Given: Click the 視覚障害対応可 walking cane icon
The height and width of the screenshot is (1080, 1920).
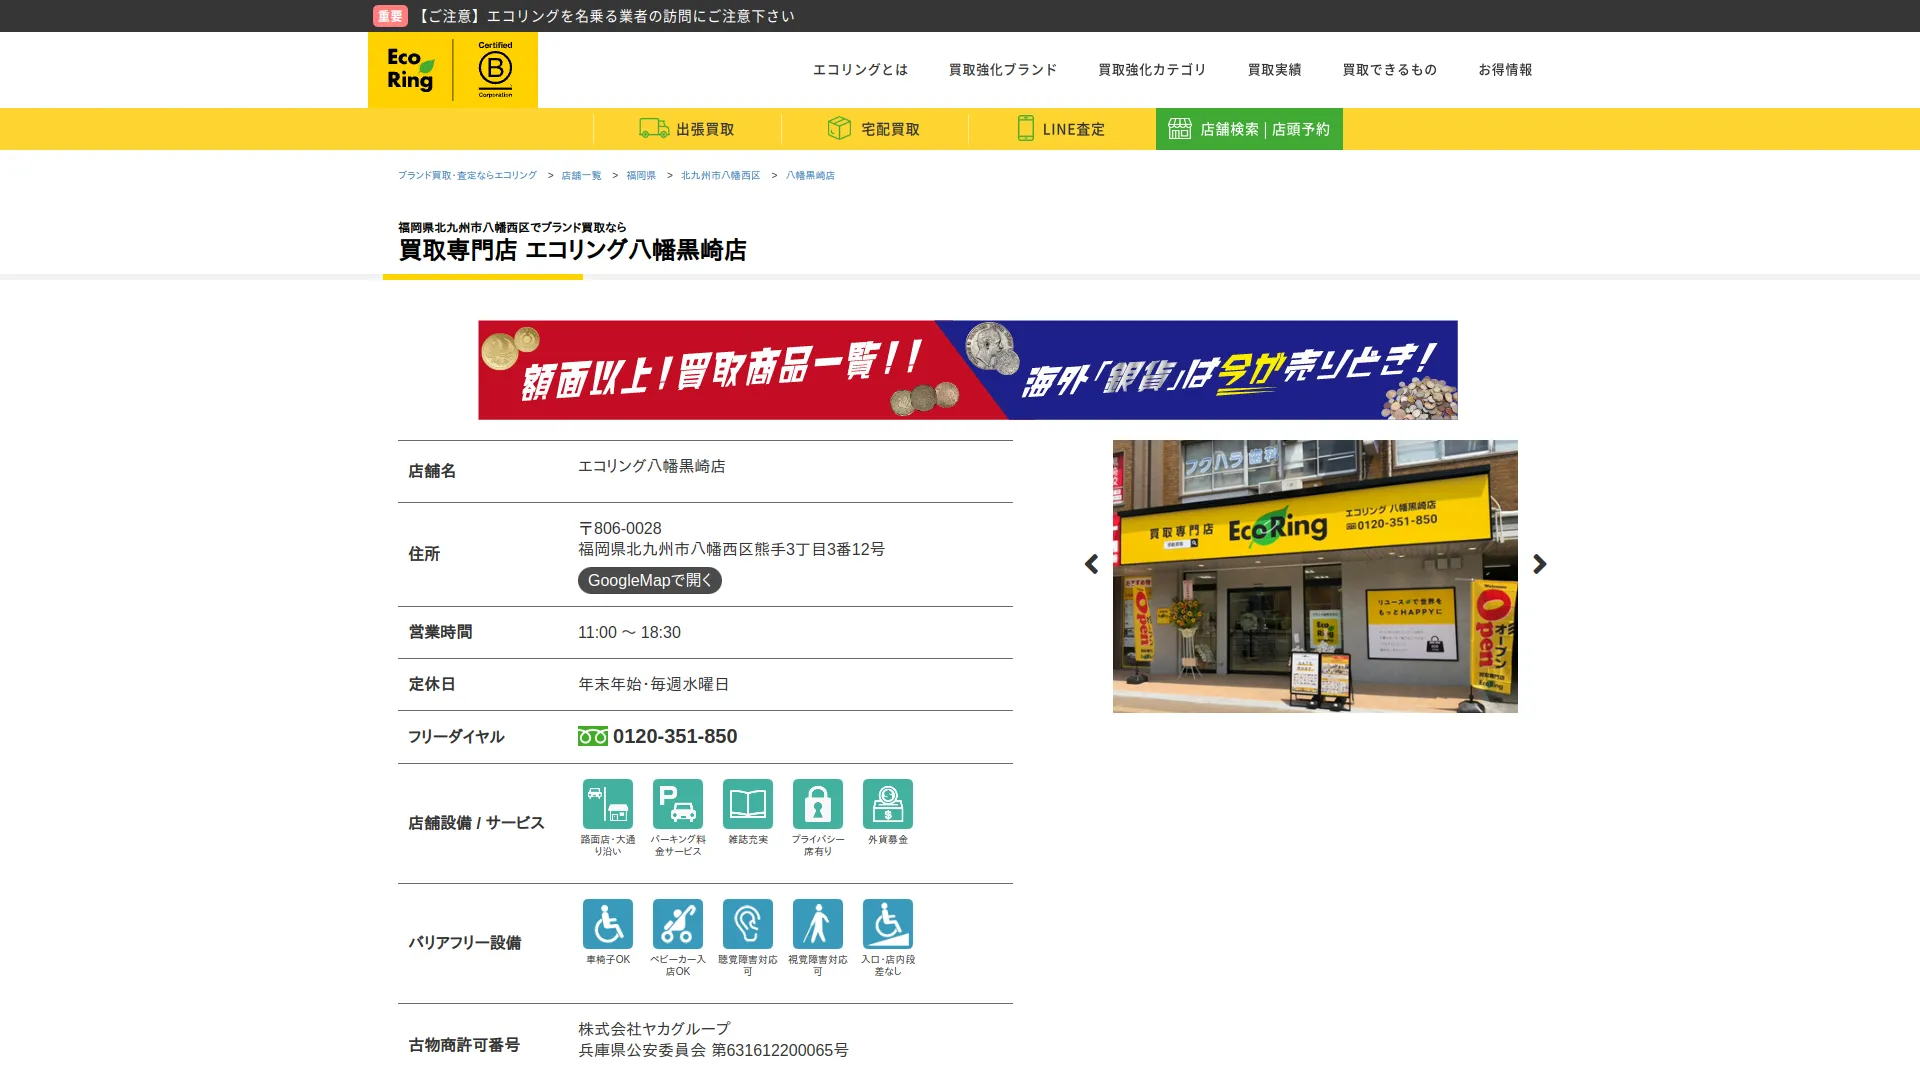Looking at the screenshot, I should tap(818, 924).
